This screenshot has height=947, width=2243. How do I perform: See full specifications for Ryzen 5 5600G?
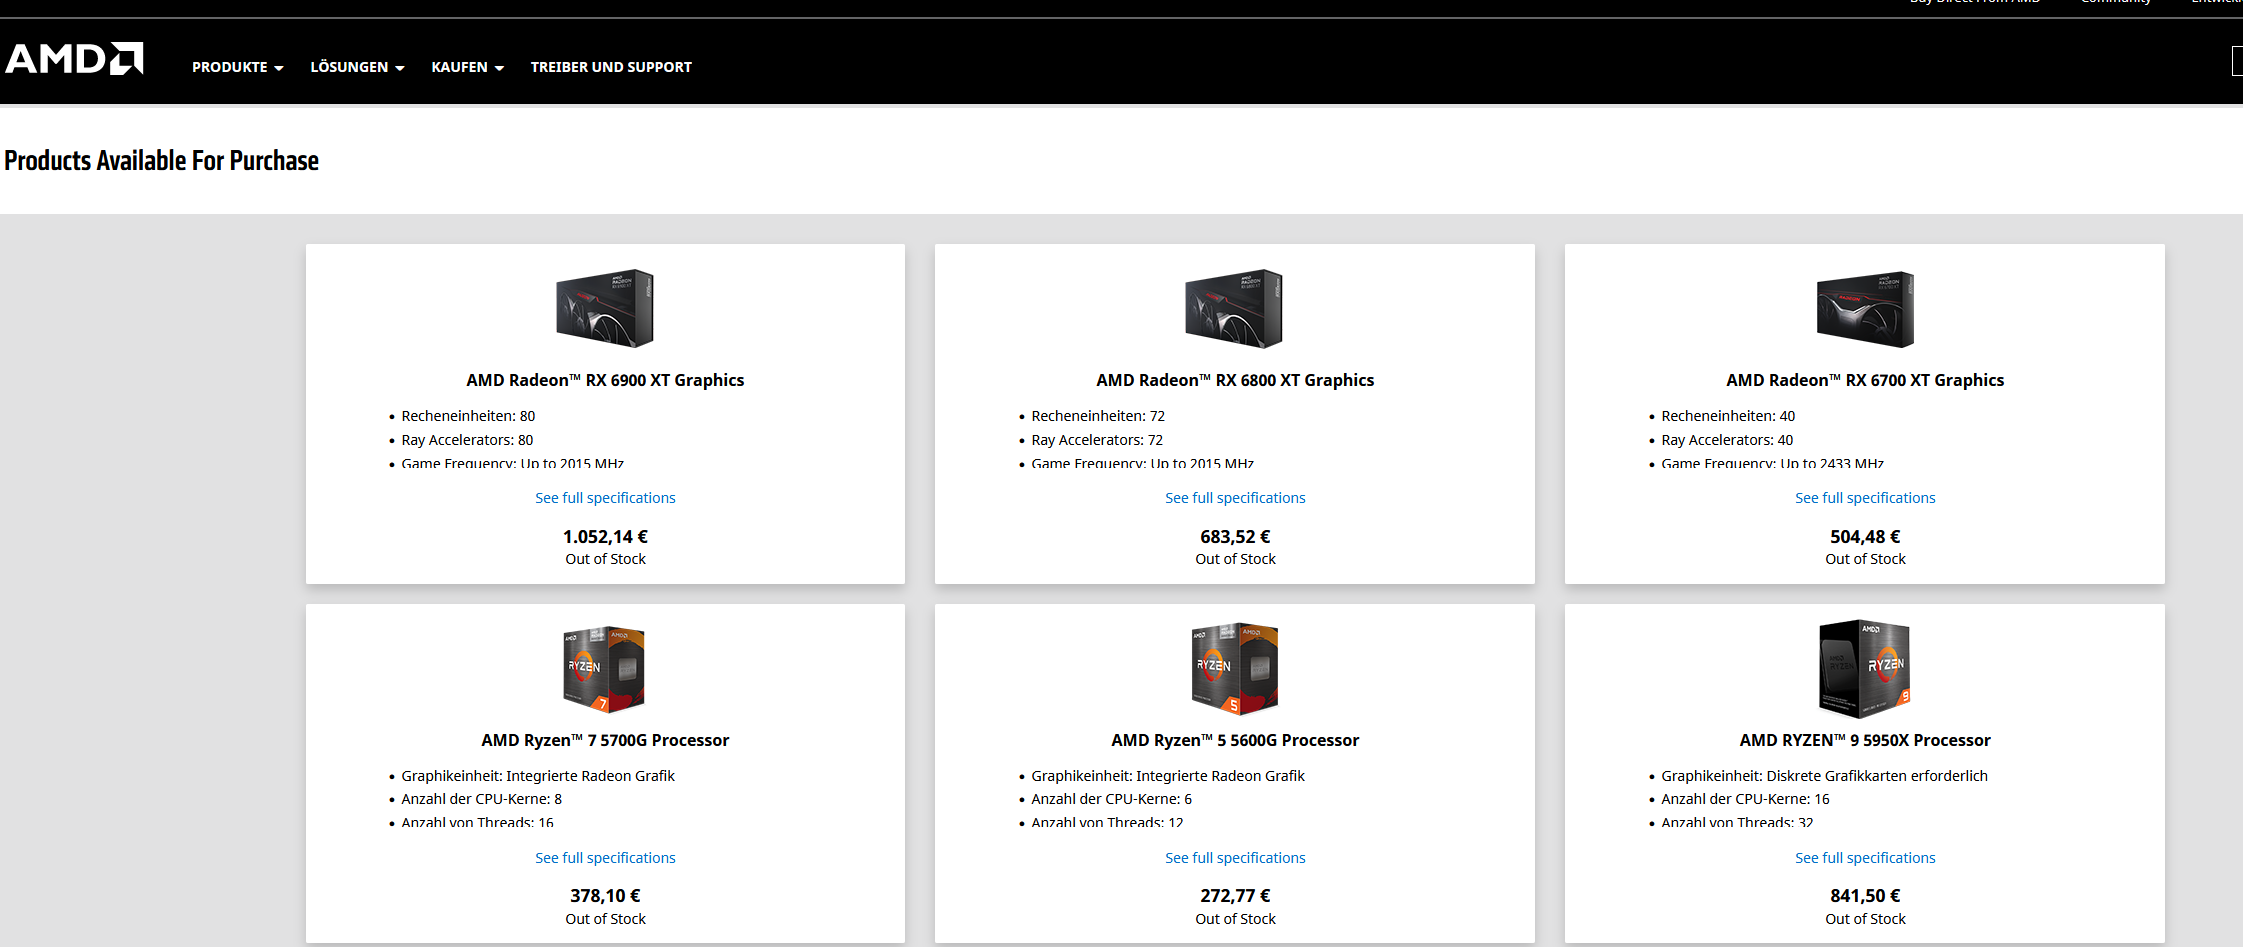tap(1235, 858)
